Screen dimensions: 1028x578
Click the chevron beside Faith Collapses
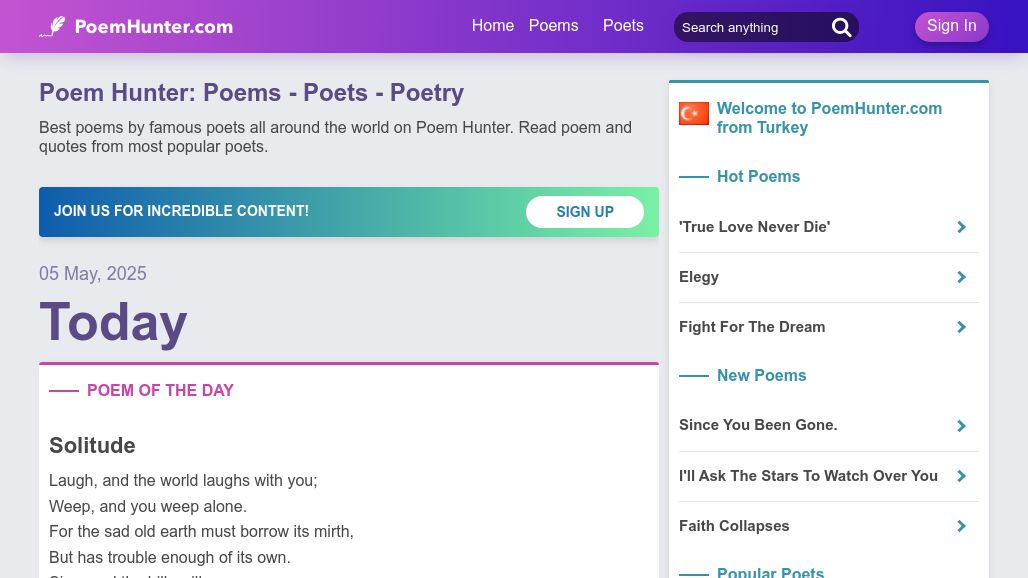coord(961,526)
